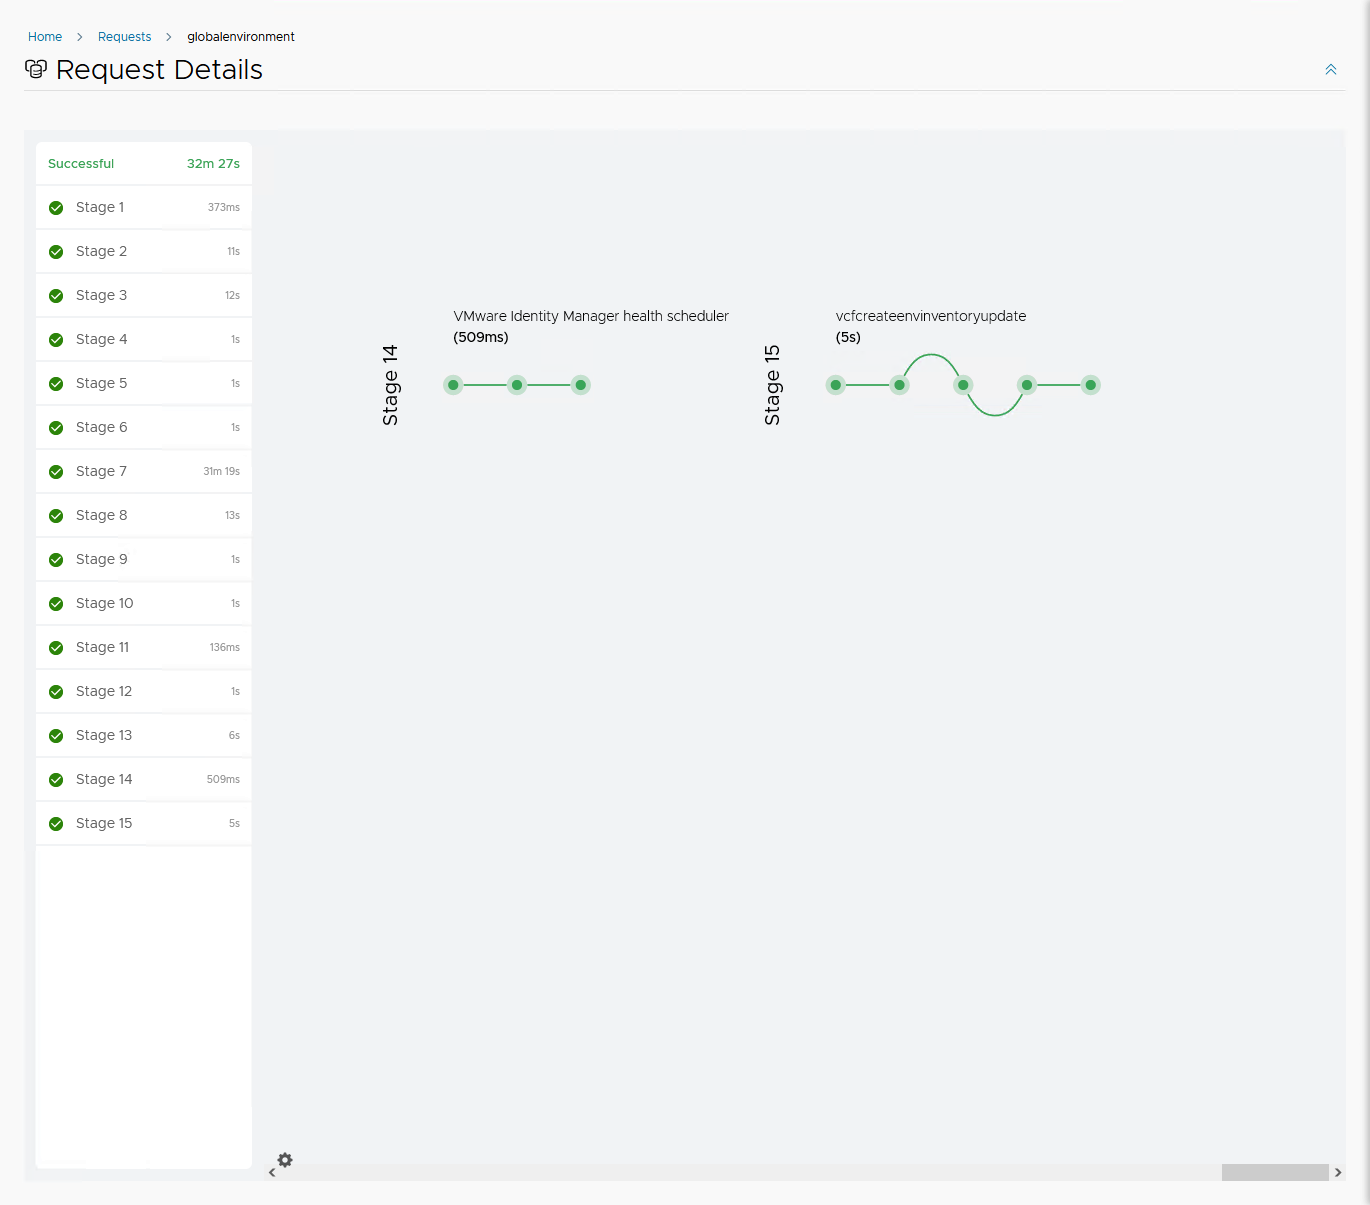Screen dimensions: 1370x1205
Task: Select the Stage 11 row label
Action: tap(102, 647)
